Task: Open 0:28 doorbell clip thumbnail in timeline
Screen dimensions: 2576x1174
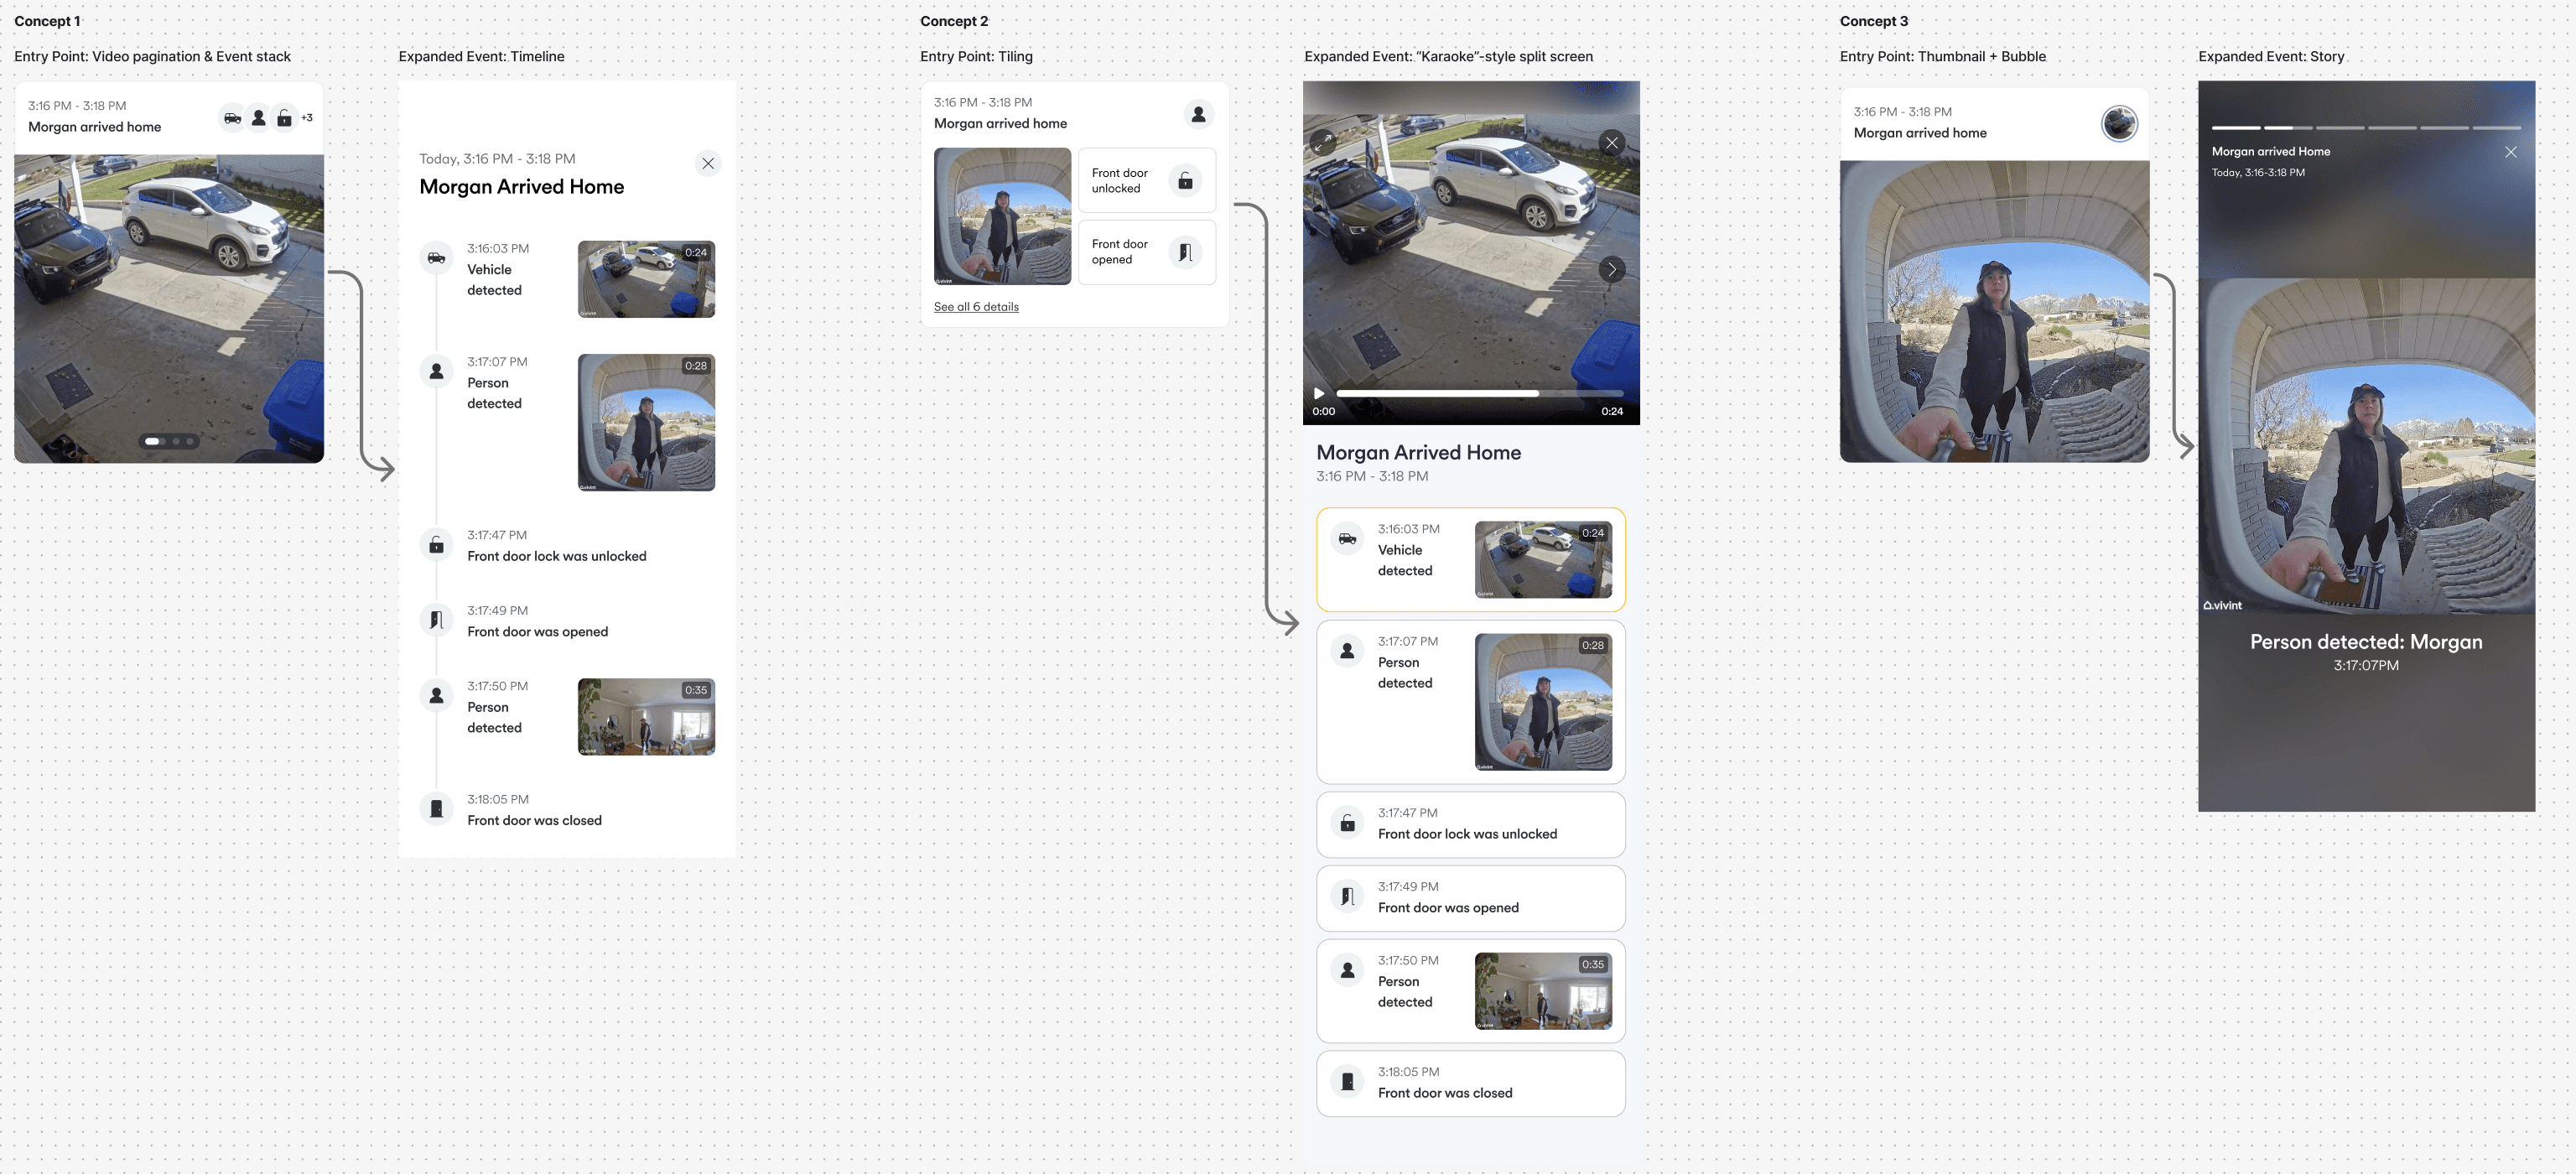Action: point(646,422)
